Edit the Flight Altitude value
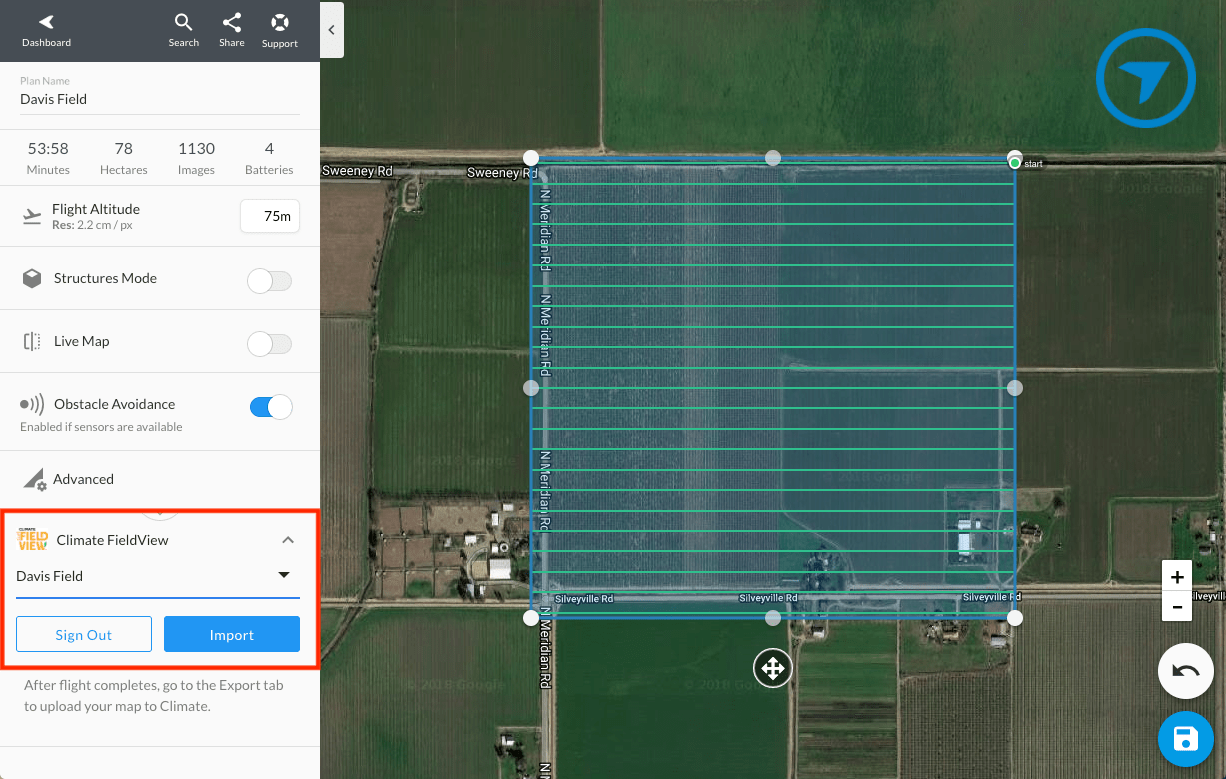 click(269, 215)
